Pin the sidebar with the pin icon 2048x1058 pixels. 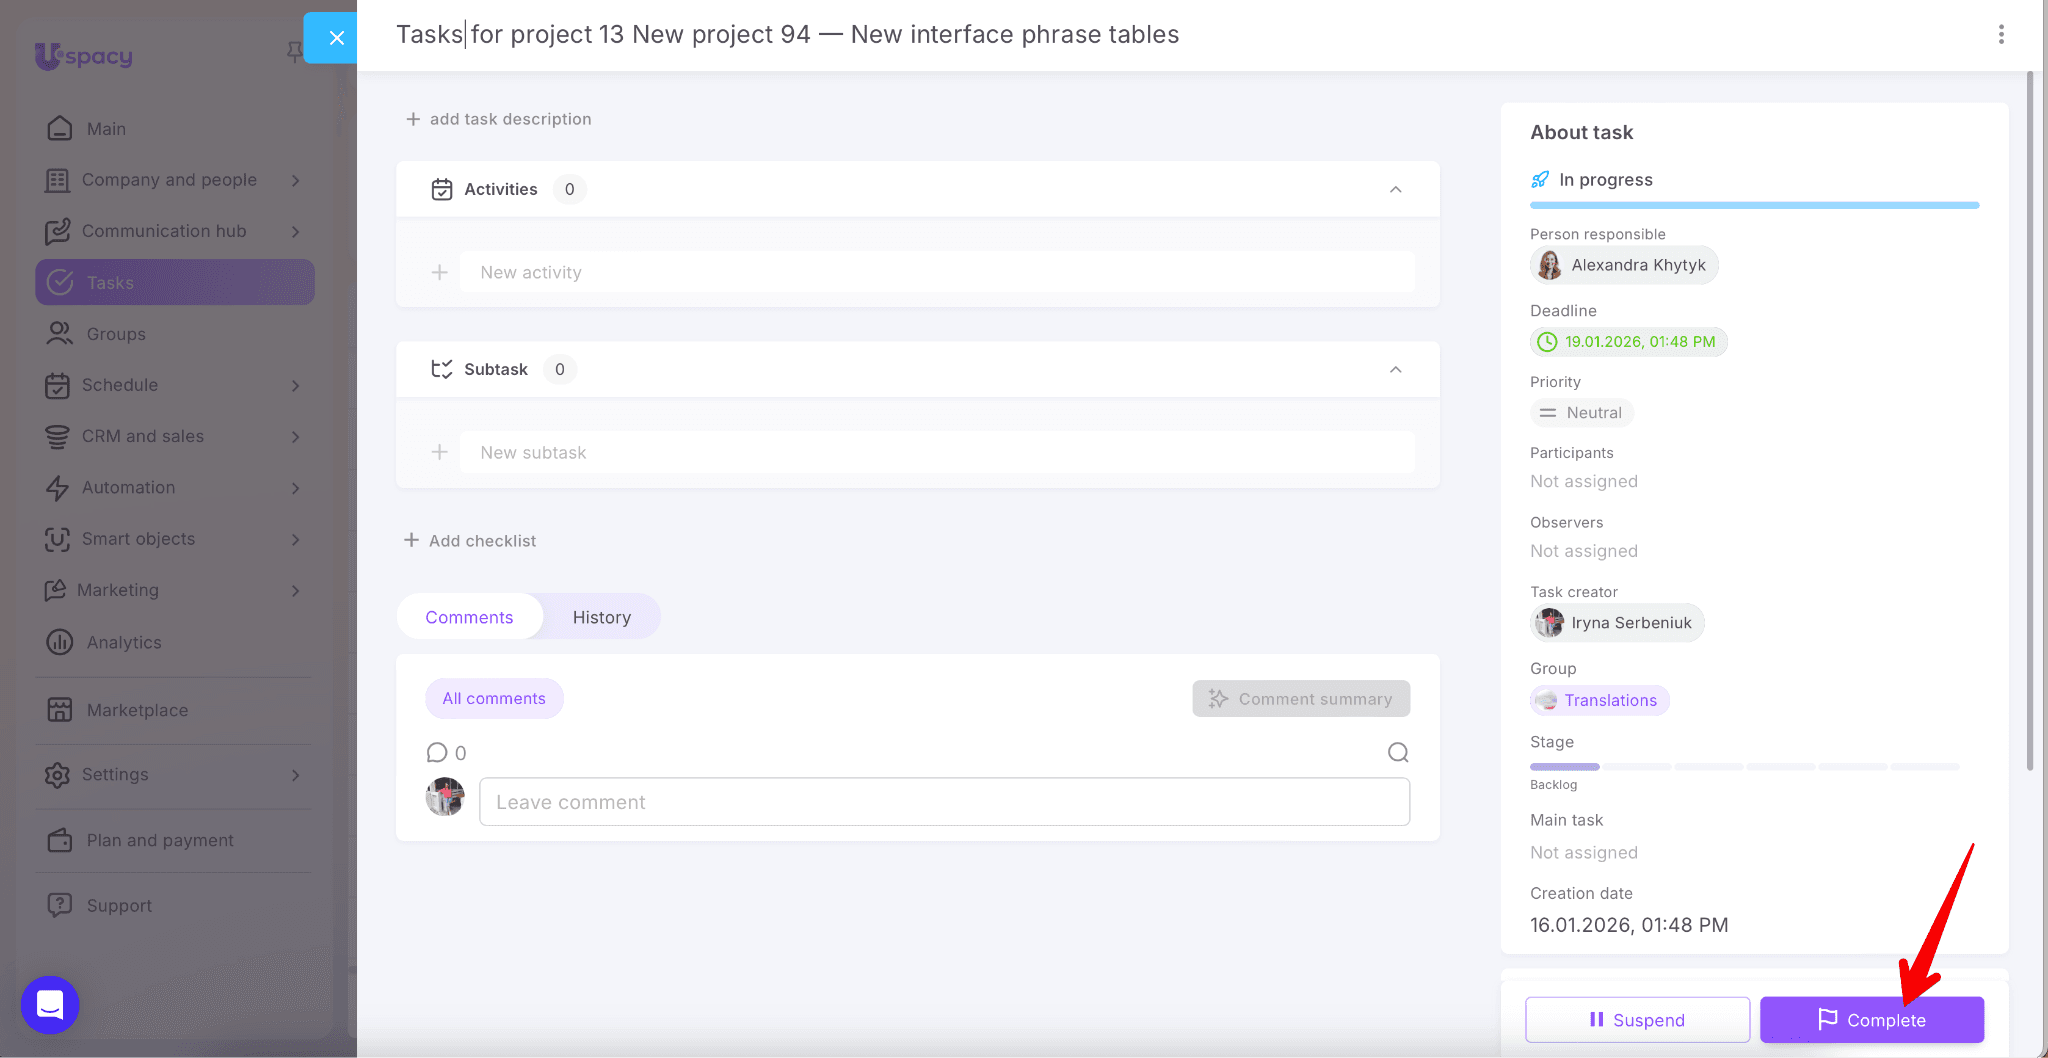[294, 51]
